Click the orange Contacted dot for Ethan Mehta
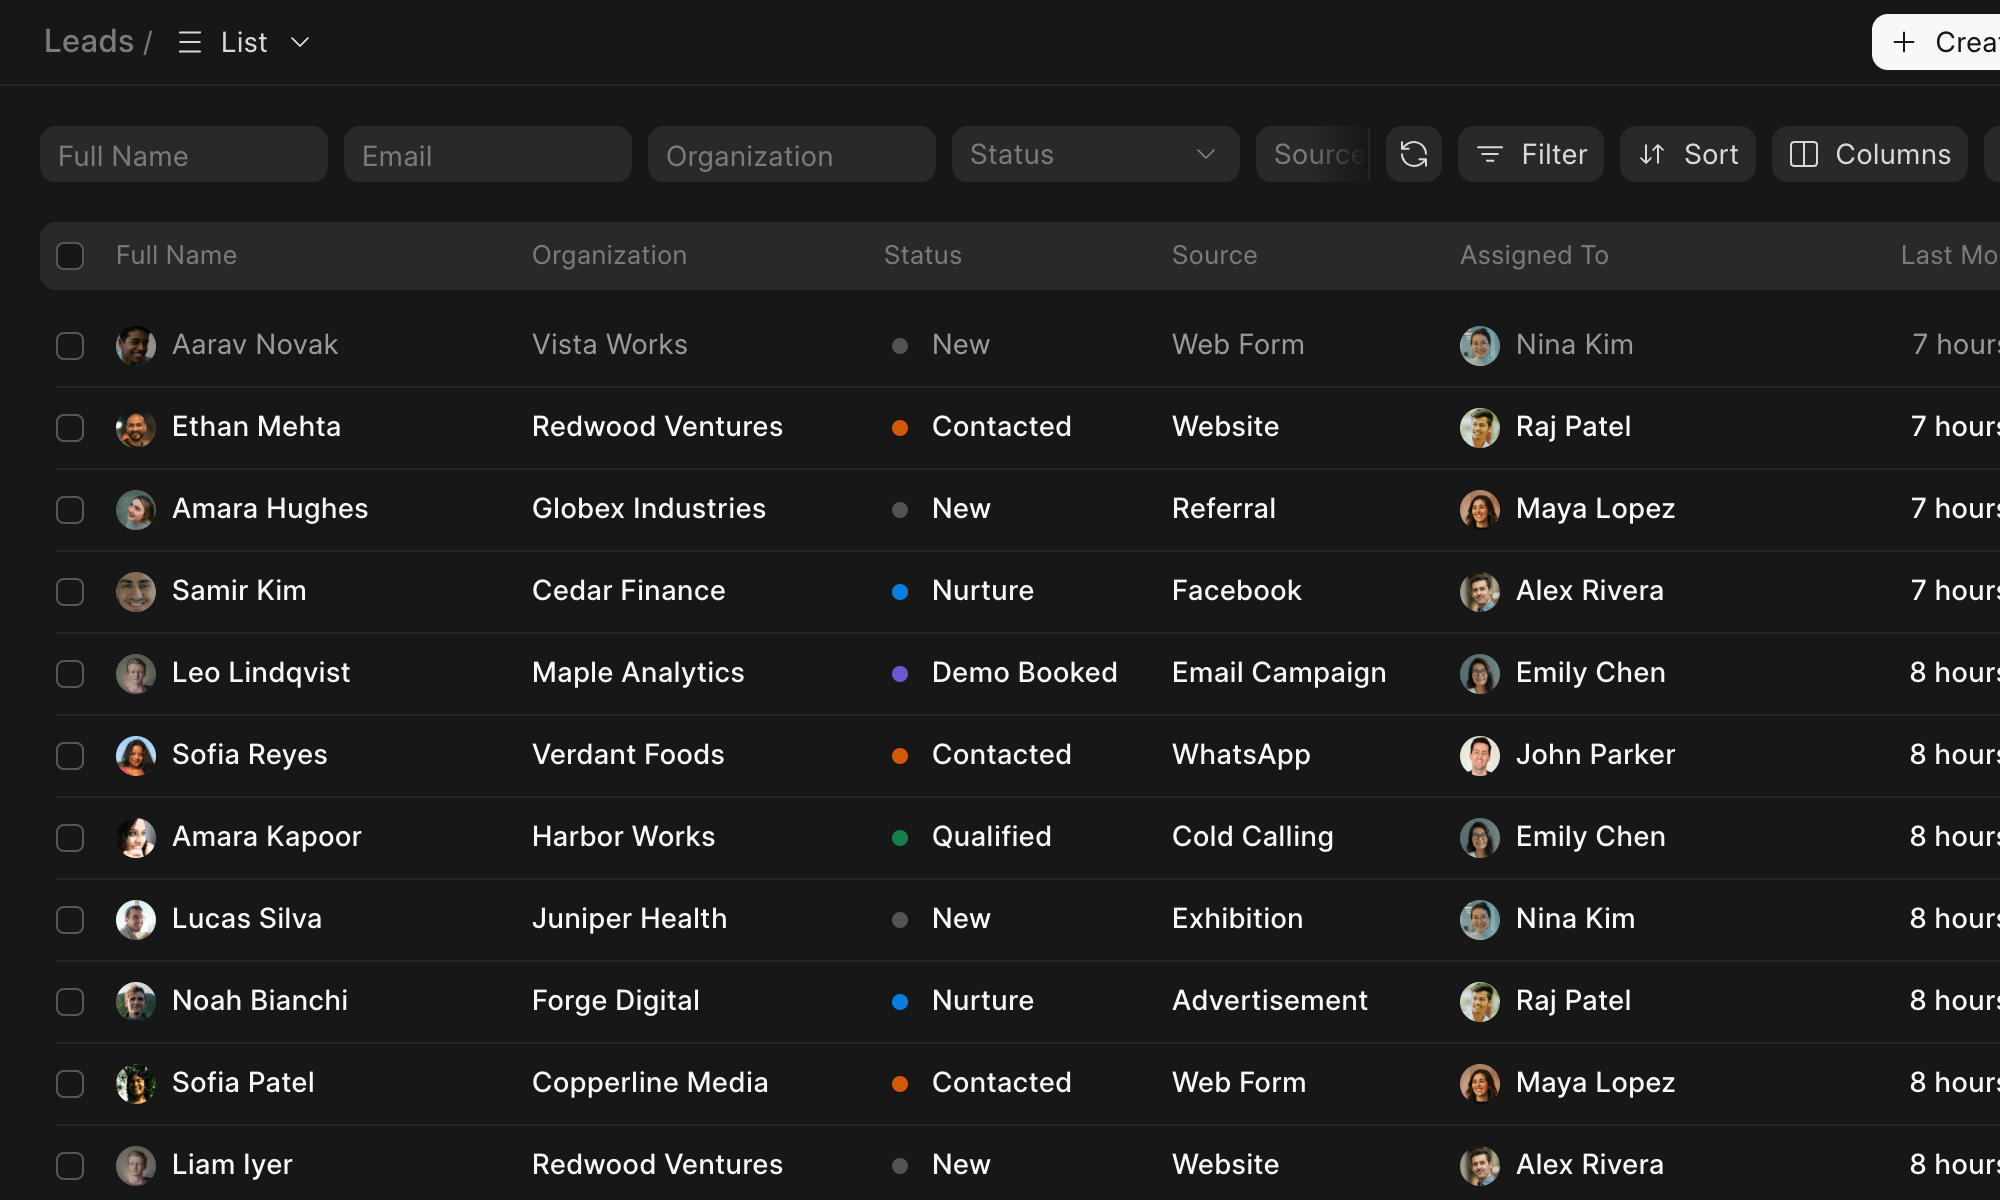2000x1200 pixels. pyautogui.click(x=900, y=428)
